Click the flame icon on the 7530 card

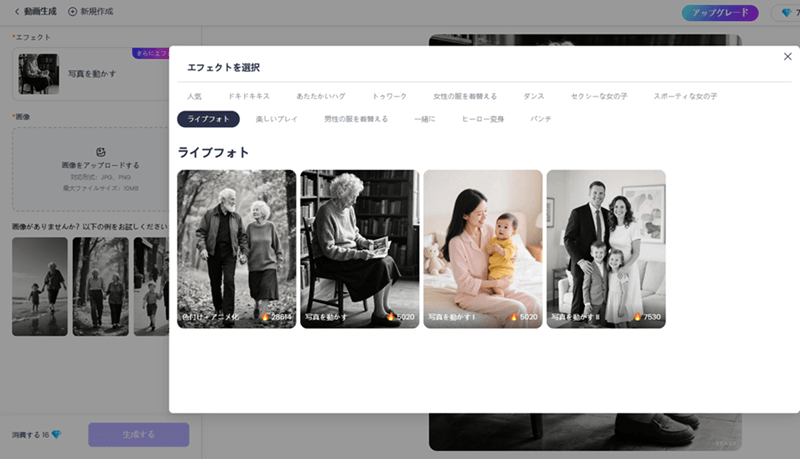637,317
